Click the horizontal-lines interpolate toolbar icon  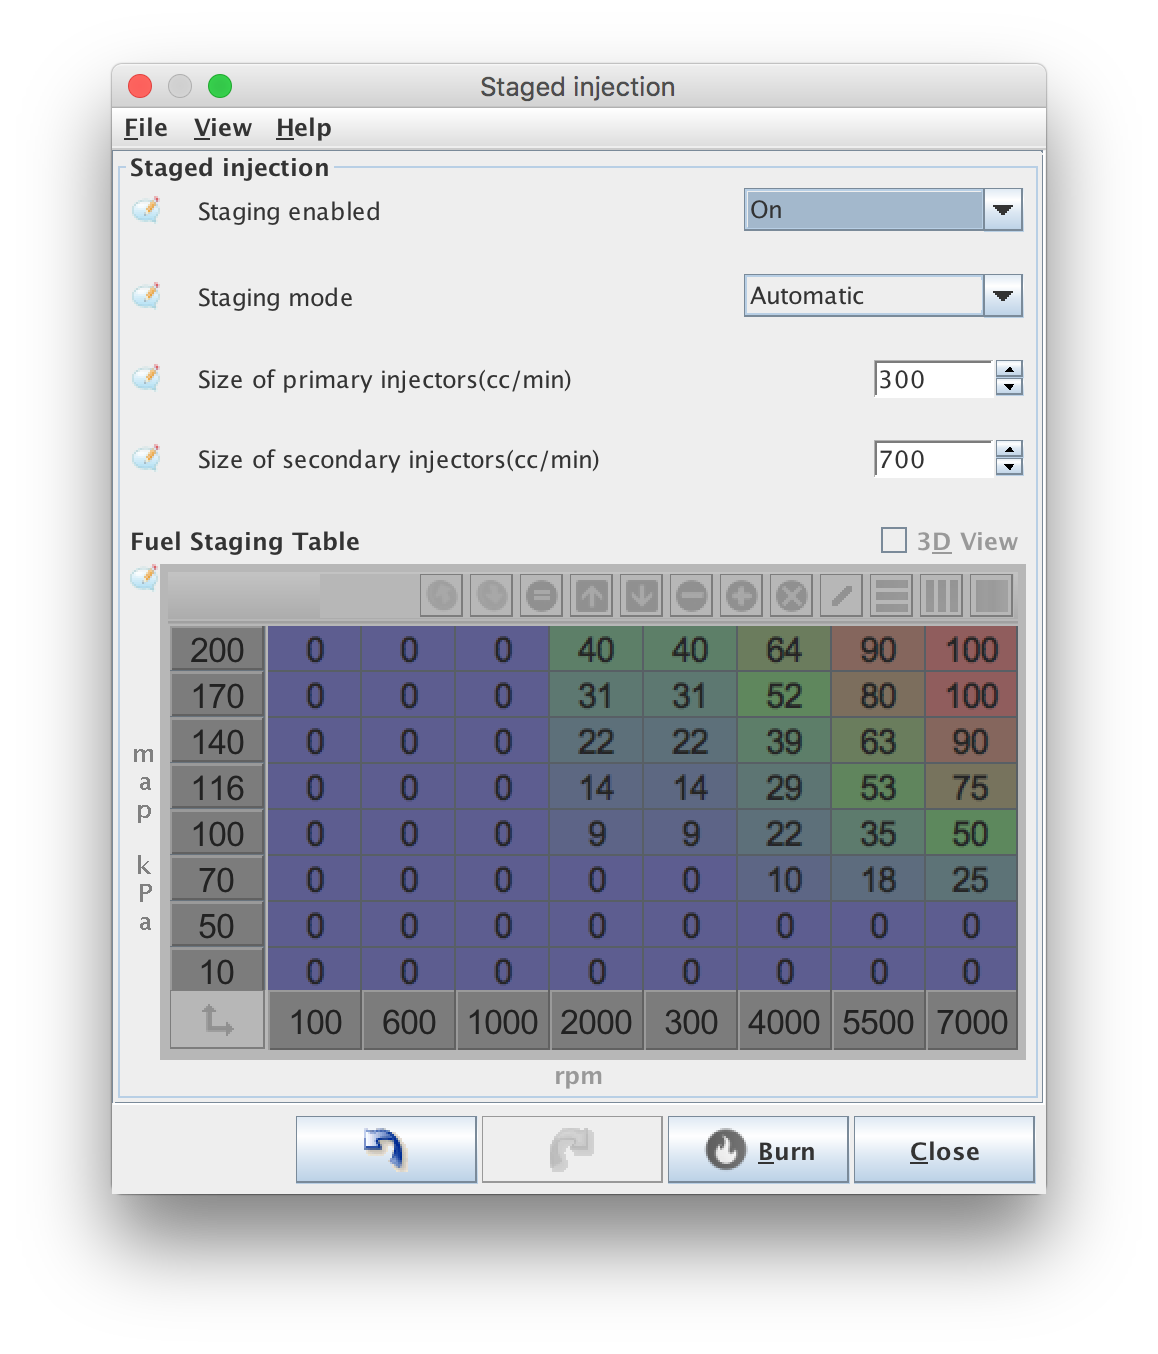tap(892, 596)
